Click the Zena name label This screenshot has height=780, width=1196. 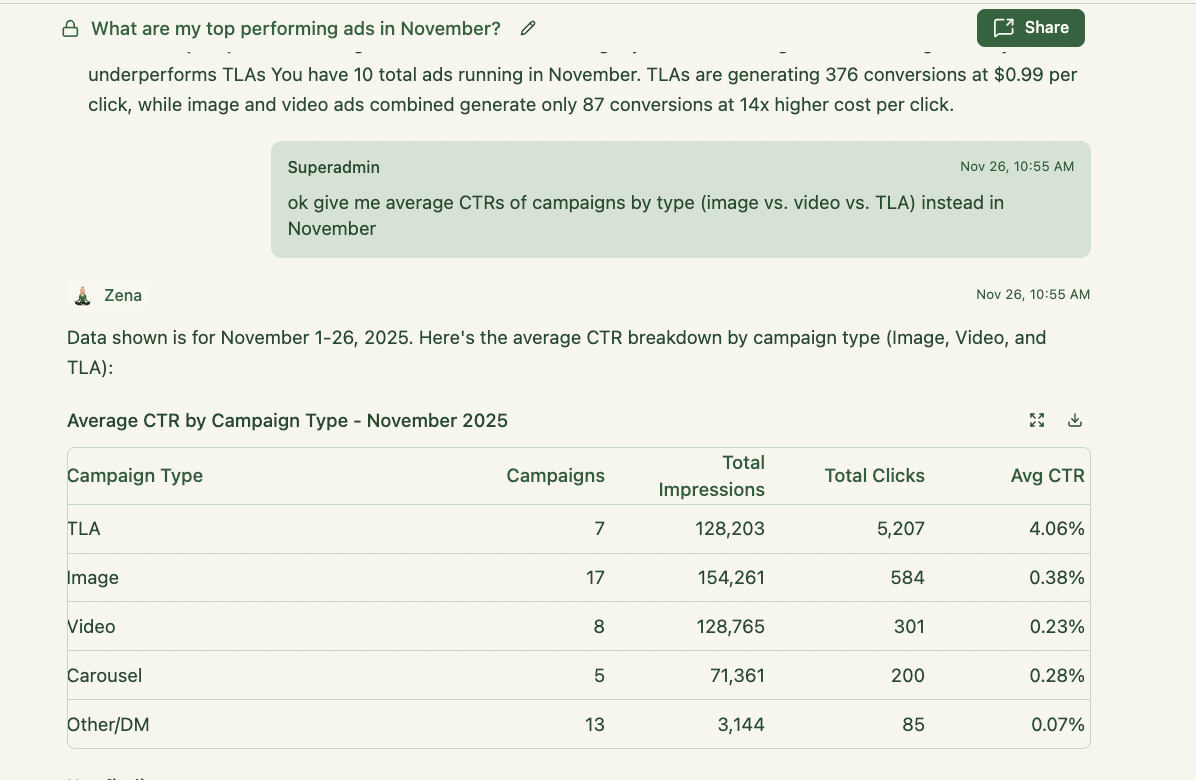(123, 295)
